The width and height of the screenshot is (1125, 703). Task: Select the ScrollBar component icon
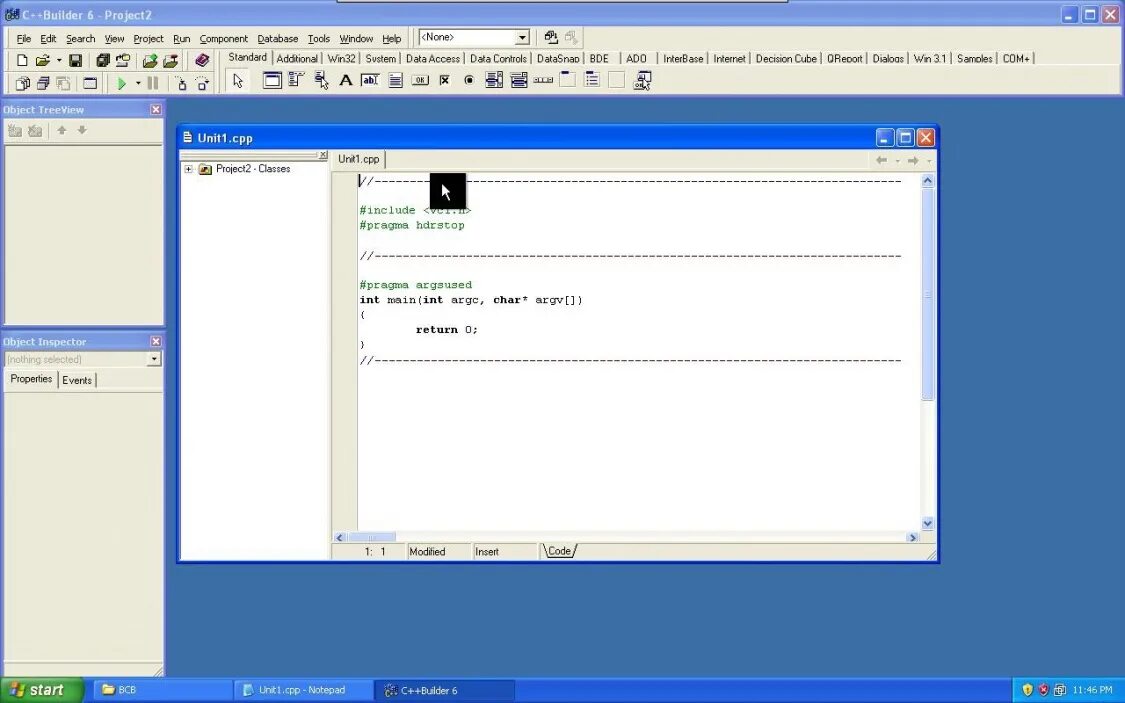[x=543, y=80]
